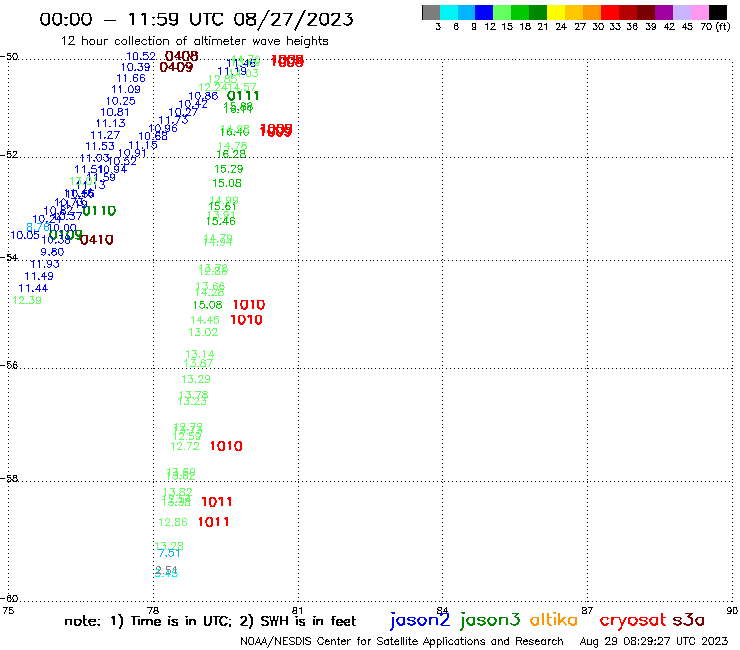Screen dimensions: 740x650
Task: Click the blue wave height 11.93
Action: click(45, 264)
